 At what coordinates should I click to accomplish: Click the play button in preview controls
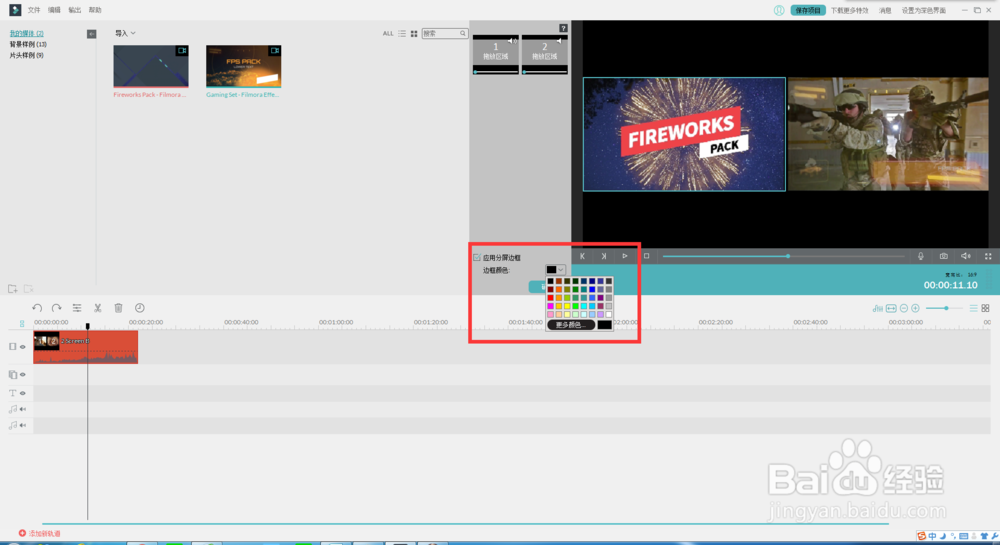625,256
